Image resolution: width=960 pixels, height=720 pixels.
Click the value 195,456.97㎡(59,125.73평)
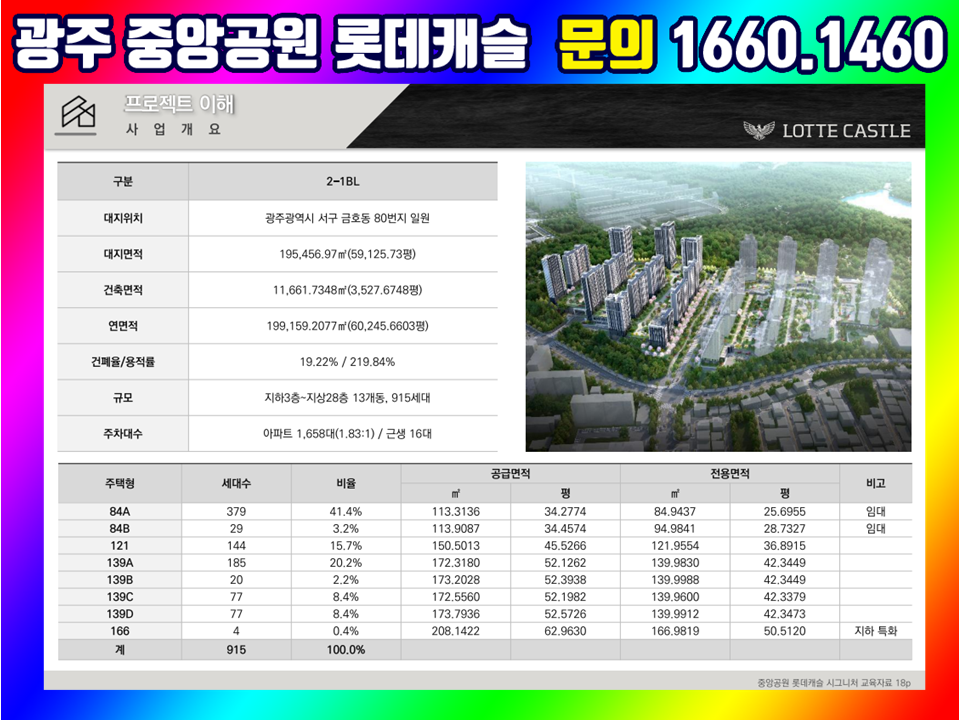pos(347,254)
